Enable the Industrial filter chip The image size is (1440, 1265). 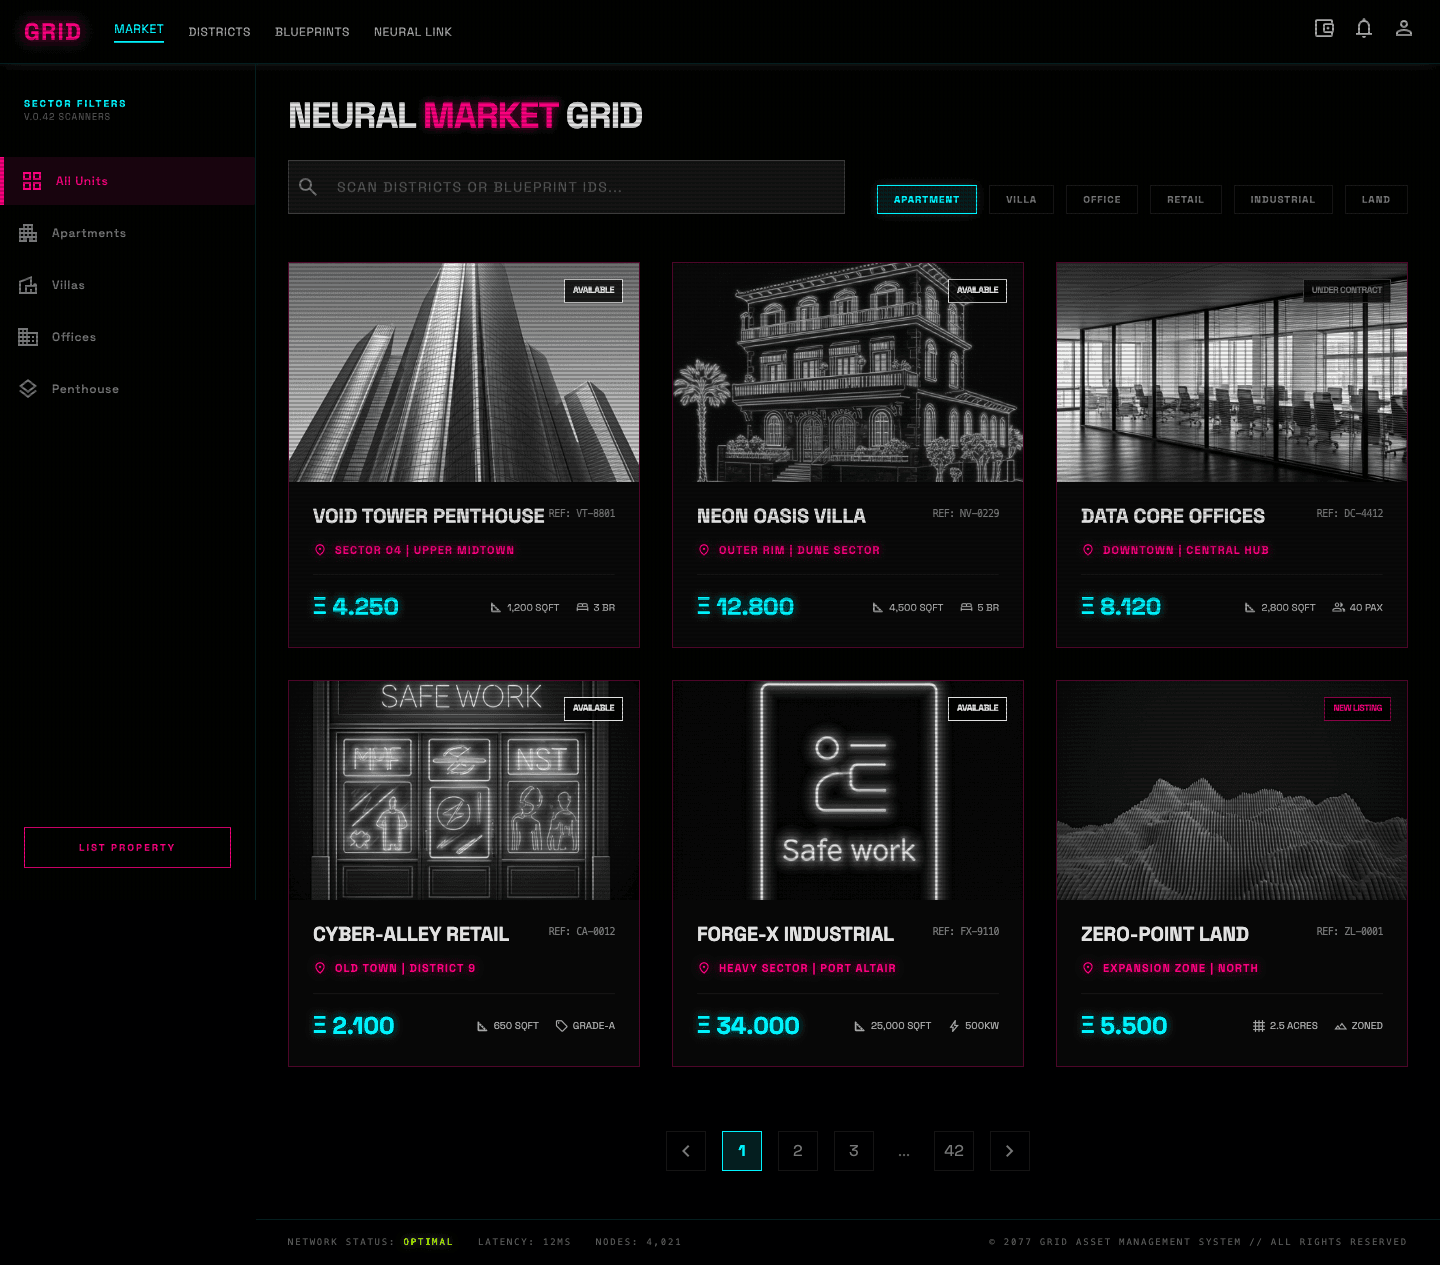[x=1282, y=199]
